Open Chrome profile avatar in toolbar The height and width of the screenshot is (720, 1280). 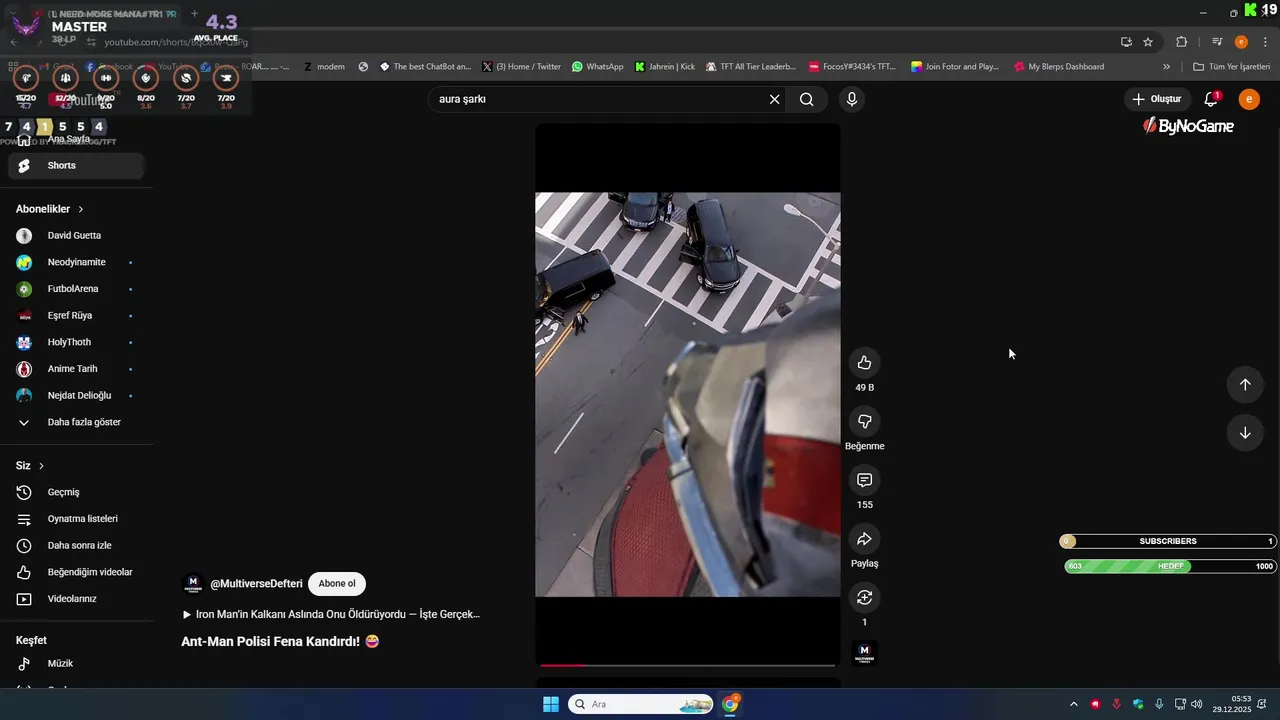[1241, 42]
